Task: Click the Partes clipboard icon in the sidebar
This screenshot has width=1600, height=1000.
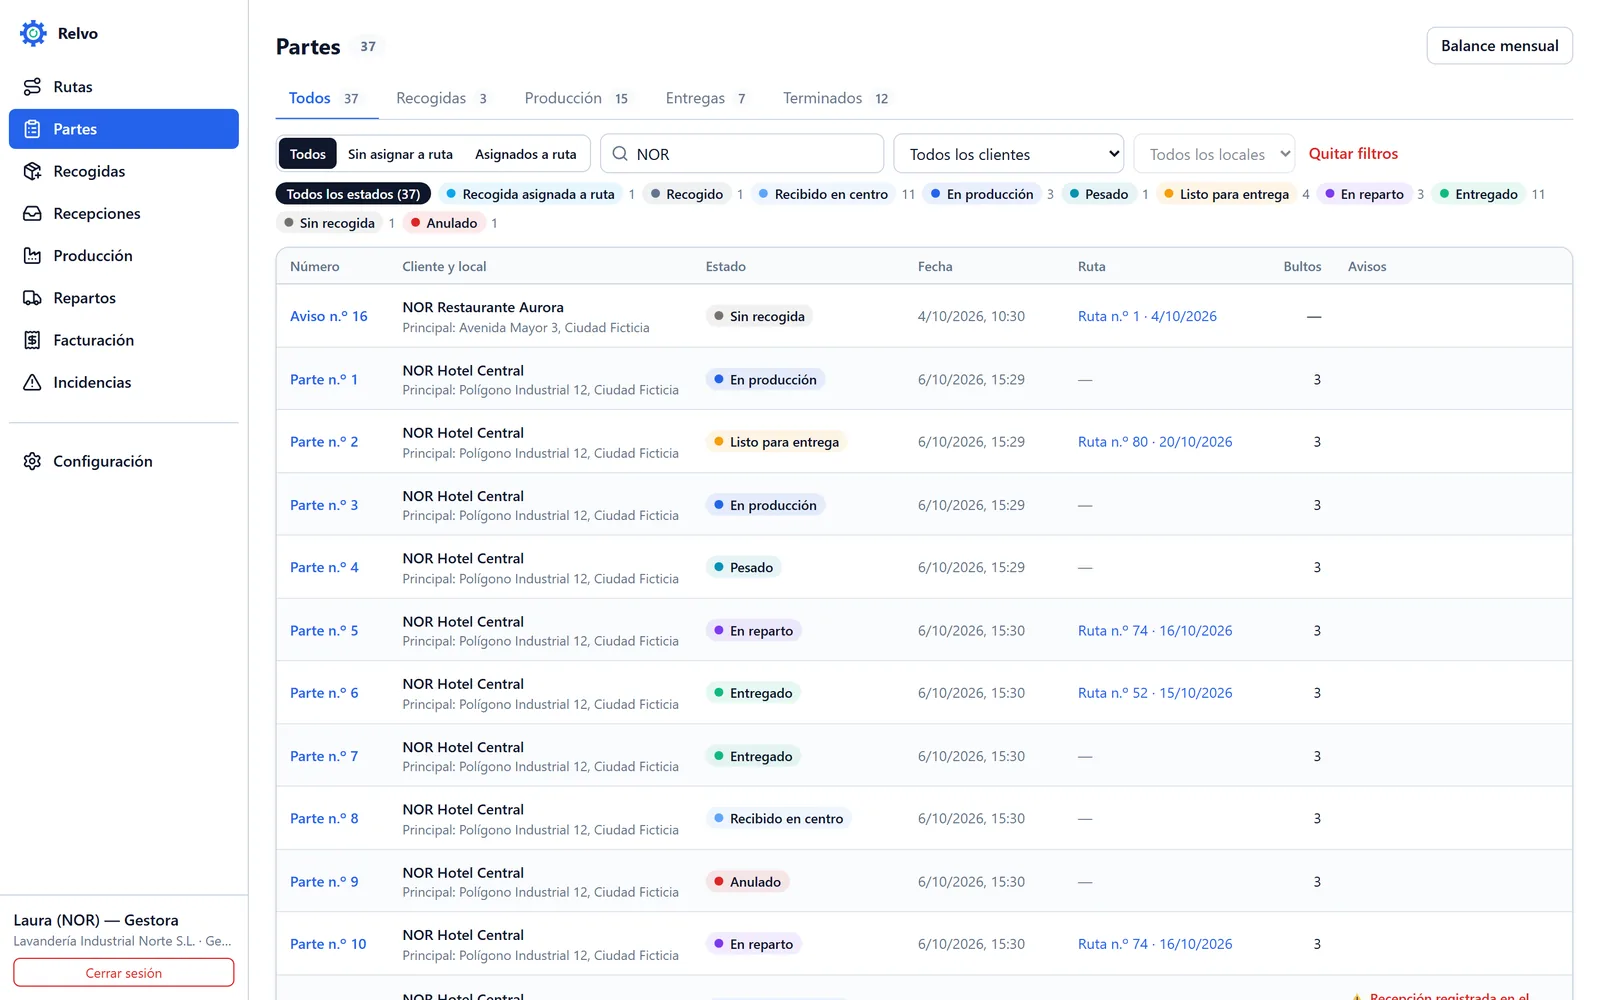Action: (32, 129)
